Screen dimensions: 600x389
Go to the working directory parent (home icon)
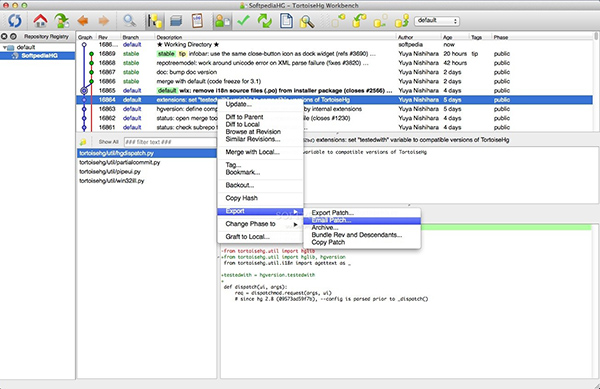click(x=40, y=21)
